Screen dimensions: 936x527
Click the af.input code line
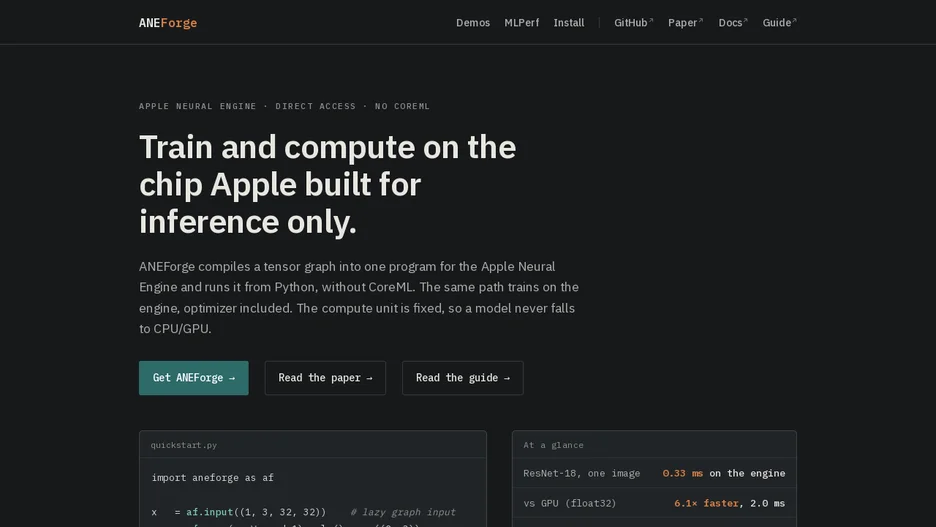303,512
